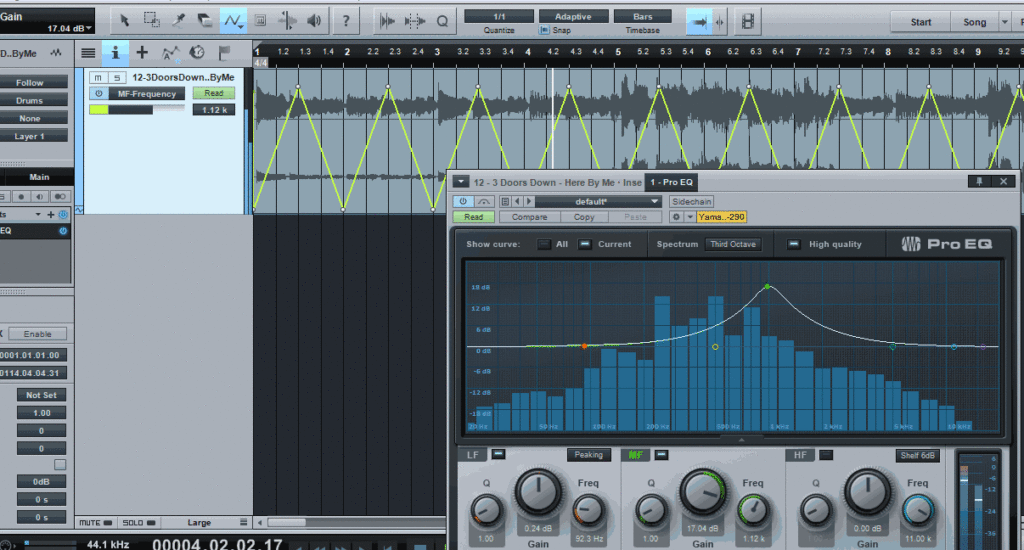The image size is (1024, 550).
Task: Open the video player film icon
Action: click(748, 22)
